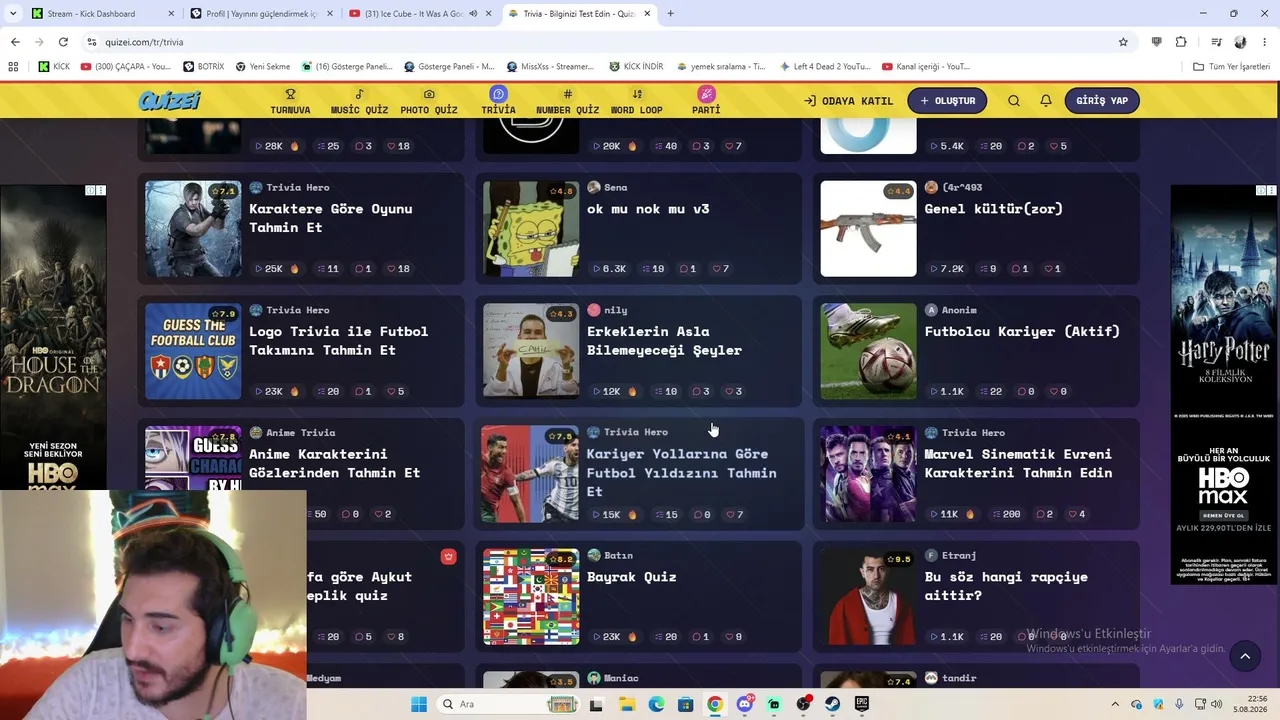The image size is (1280, 720).
Task: Open the Windows Start menu
Action: click(418, 704)
